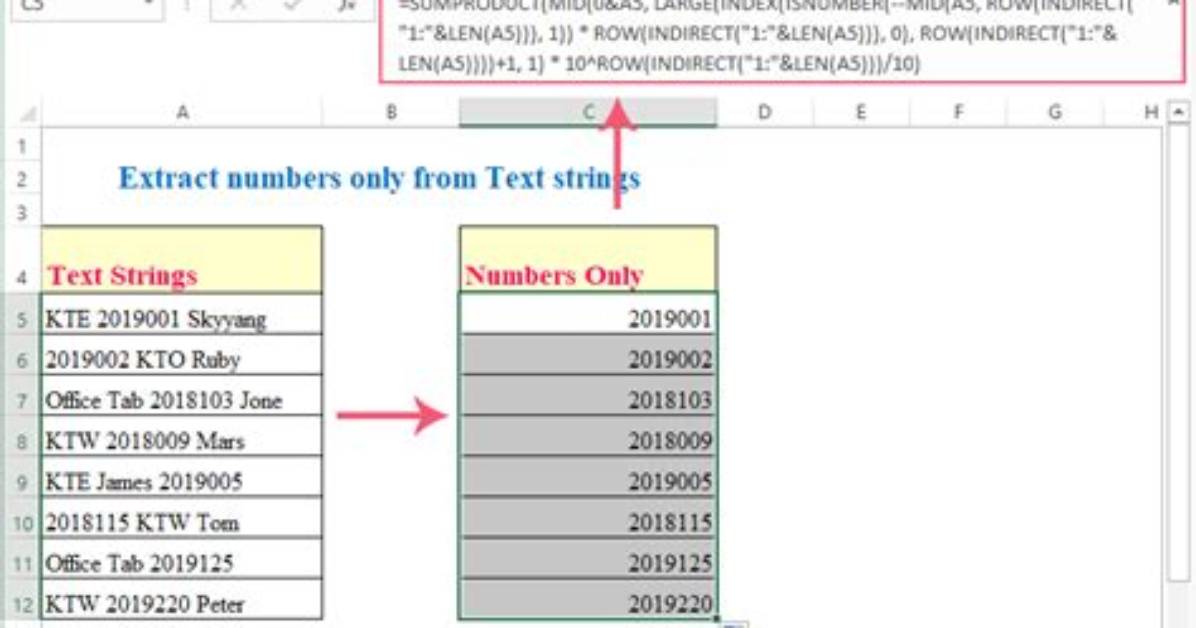The image size is (1196, 628).
Task: Select column G header
Action: [1054, 113]
